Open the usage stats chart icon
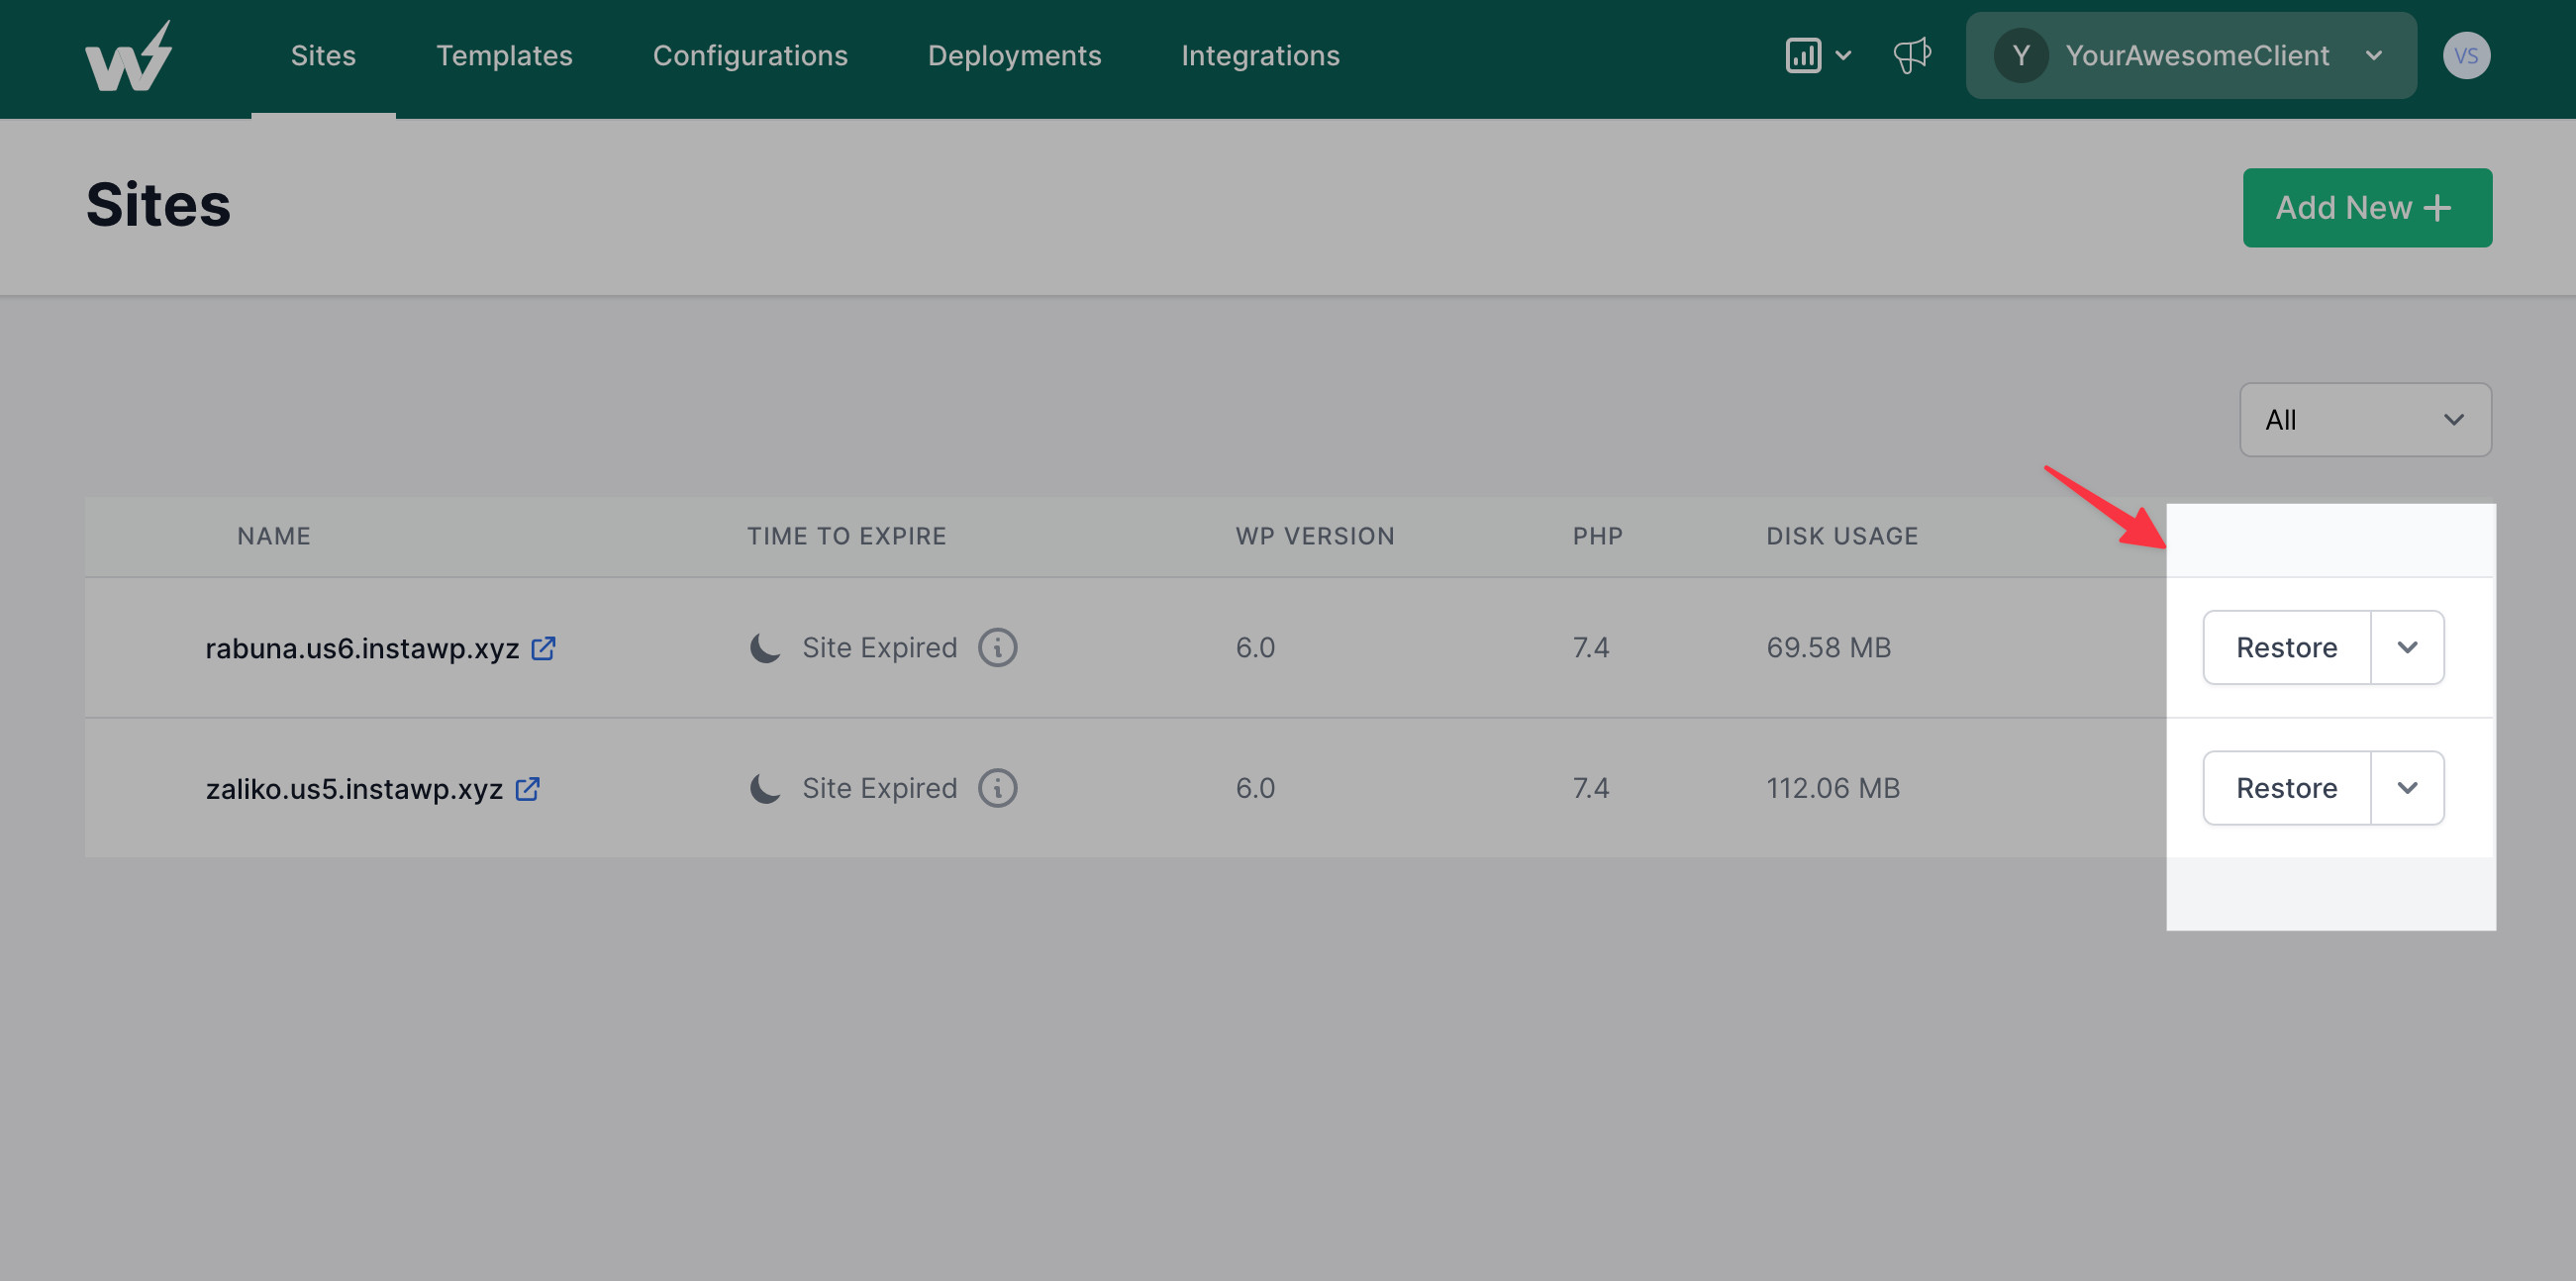2576x1281 pixels. pos(1803,55)
